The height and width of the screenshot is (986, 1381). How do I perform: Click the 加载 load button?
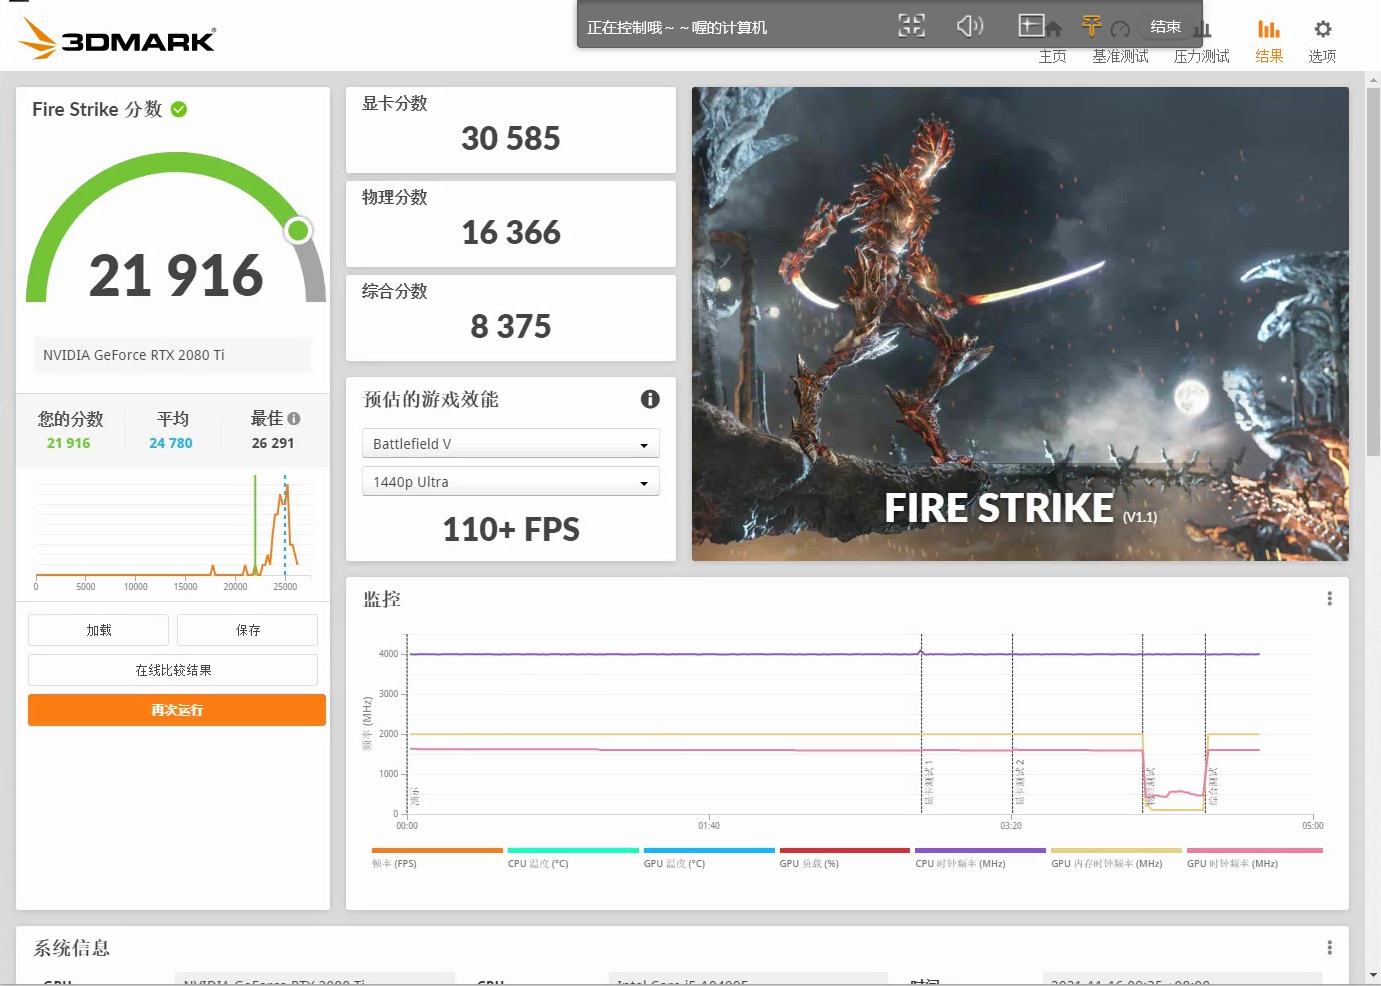[98, 630]
